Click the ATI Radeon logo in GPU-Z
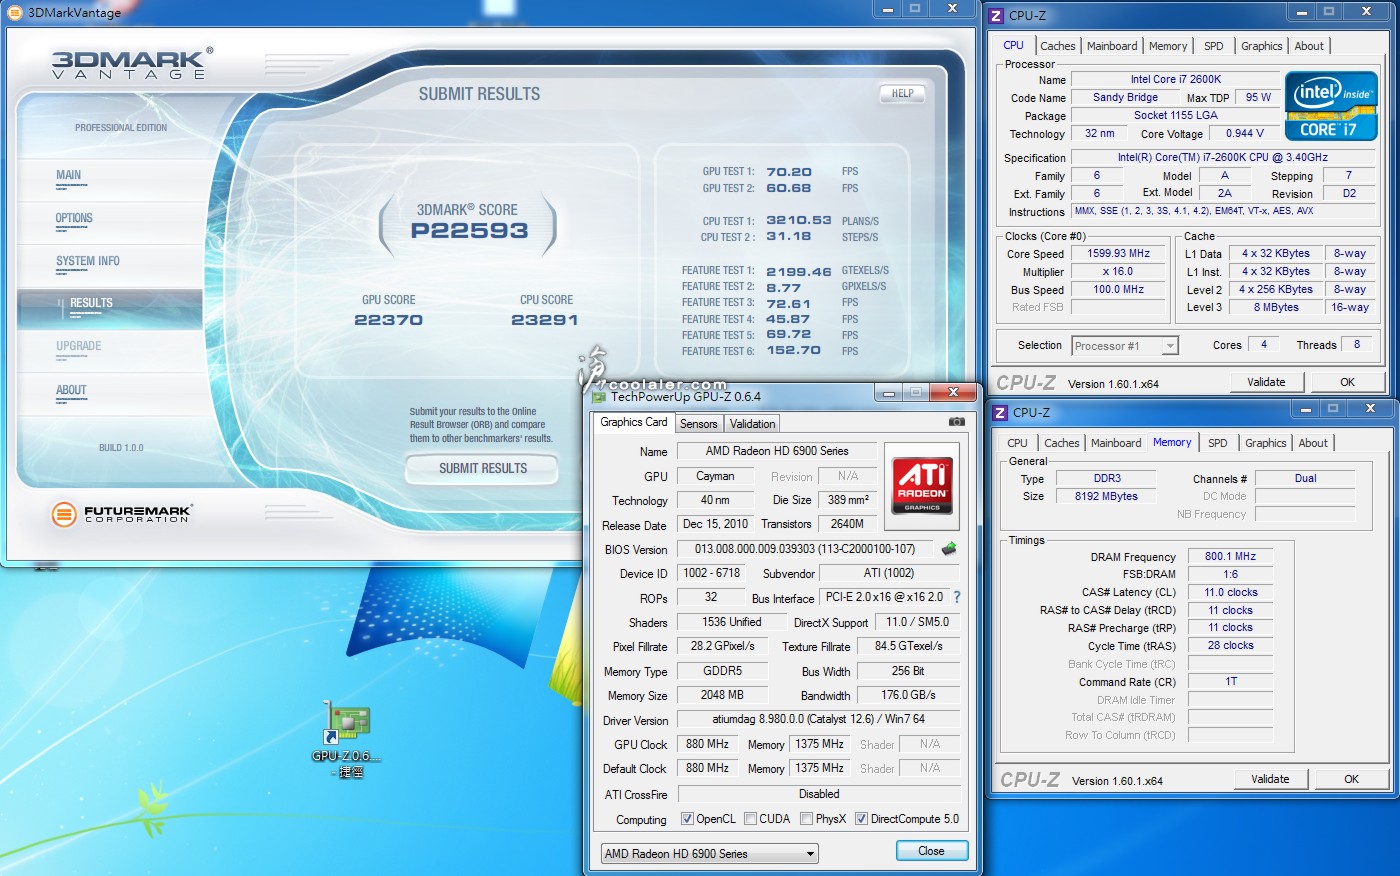The width and height of the screenshot is (1400, 876). (x=922, y=485)
